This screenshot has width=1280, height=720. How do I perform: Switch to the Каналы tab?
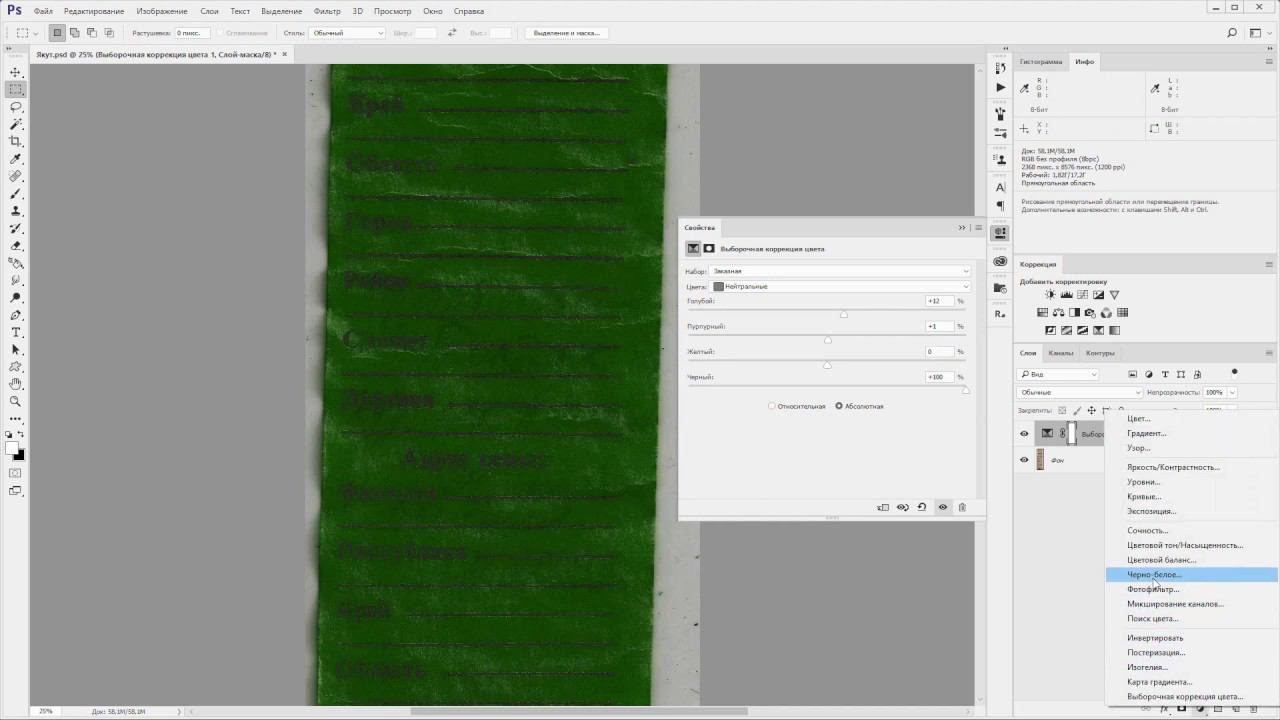(1060, 352)
